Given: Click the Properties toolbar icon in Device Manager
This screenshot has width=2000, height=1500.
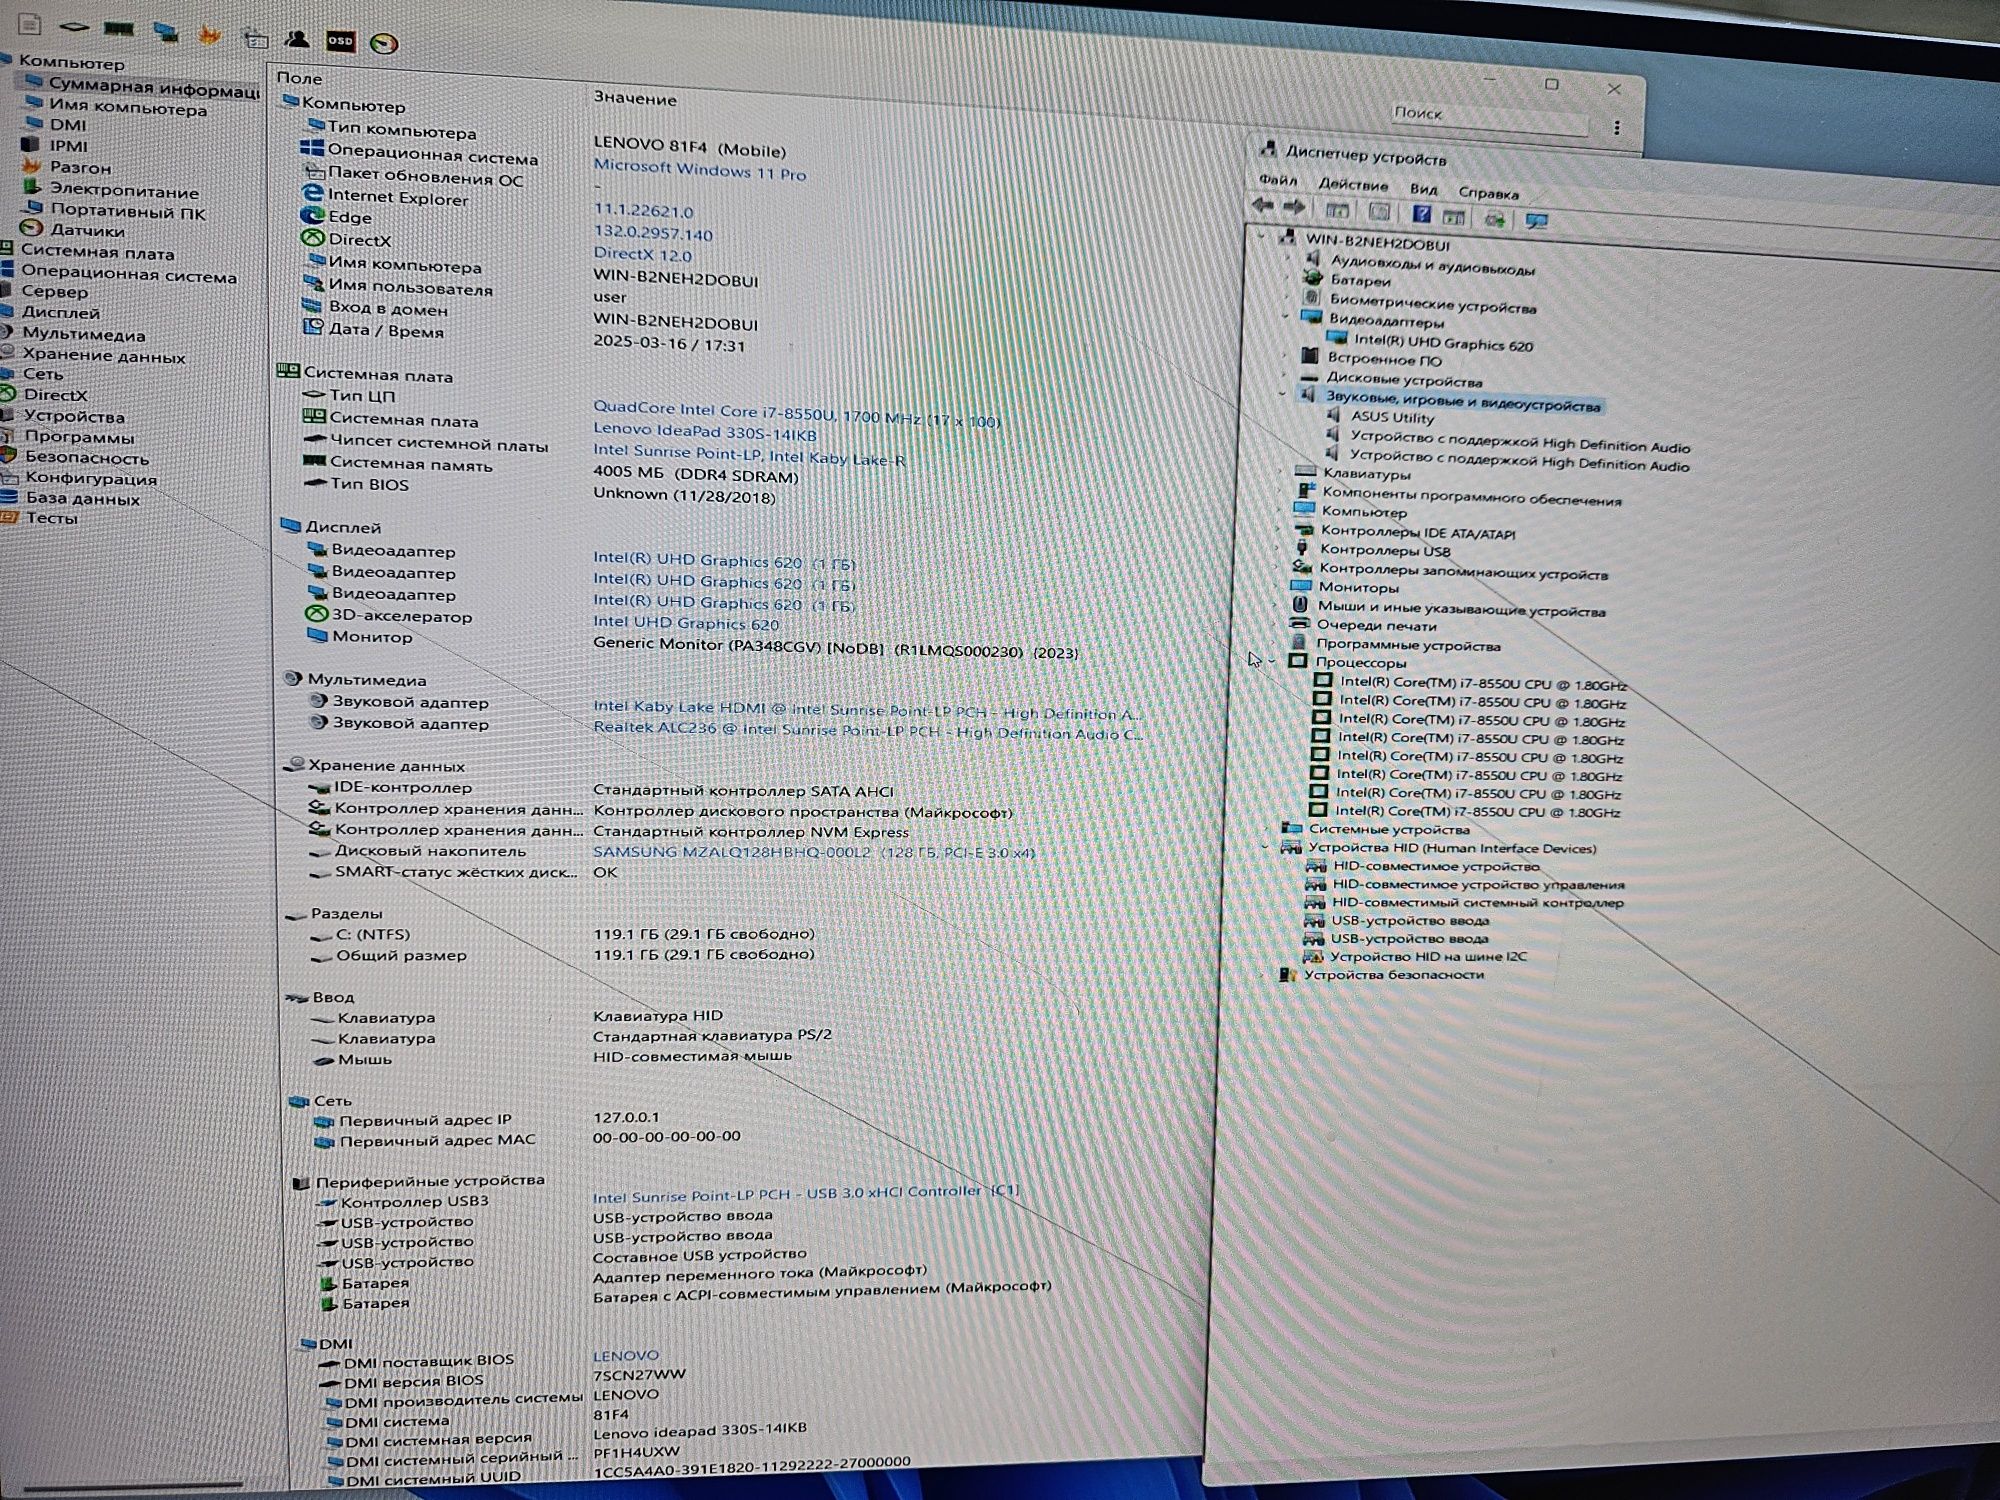Looking at the screenshot, I should pyautogui.click(x=1380, y=212).
